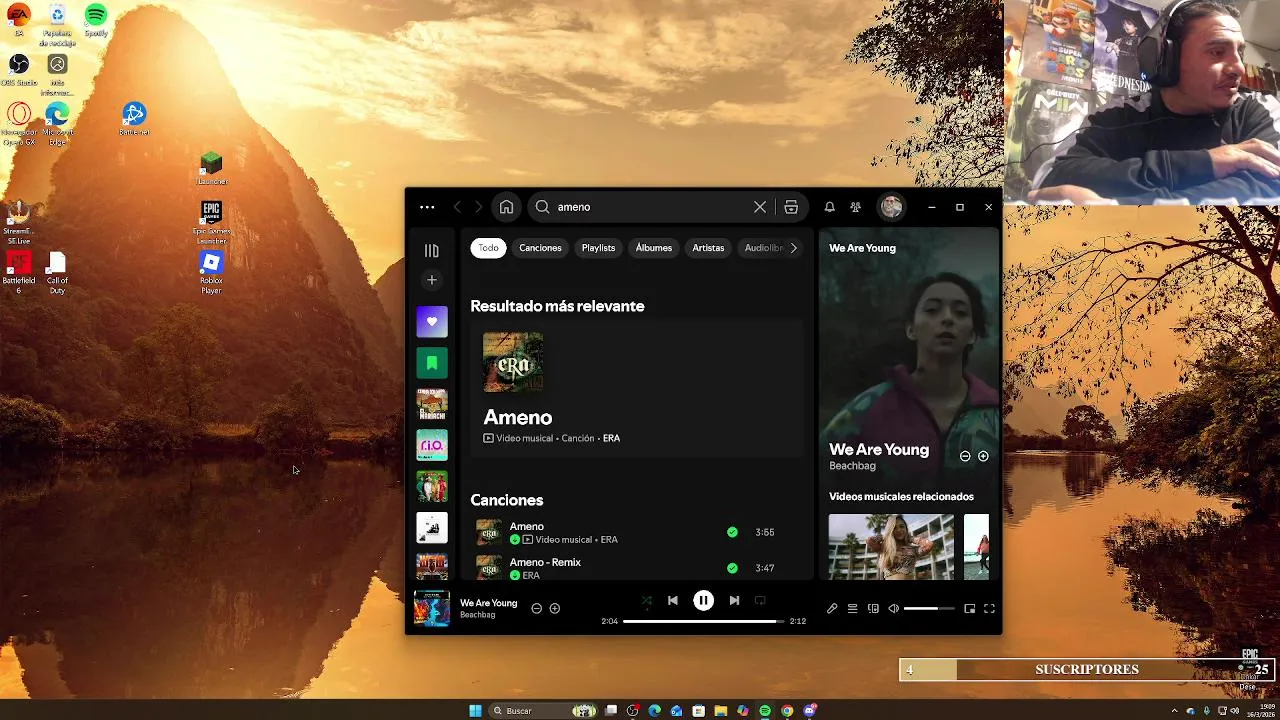Filter results by Artistas
Viewport: 1280px width, 720px height.
point(708,248)
